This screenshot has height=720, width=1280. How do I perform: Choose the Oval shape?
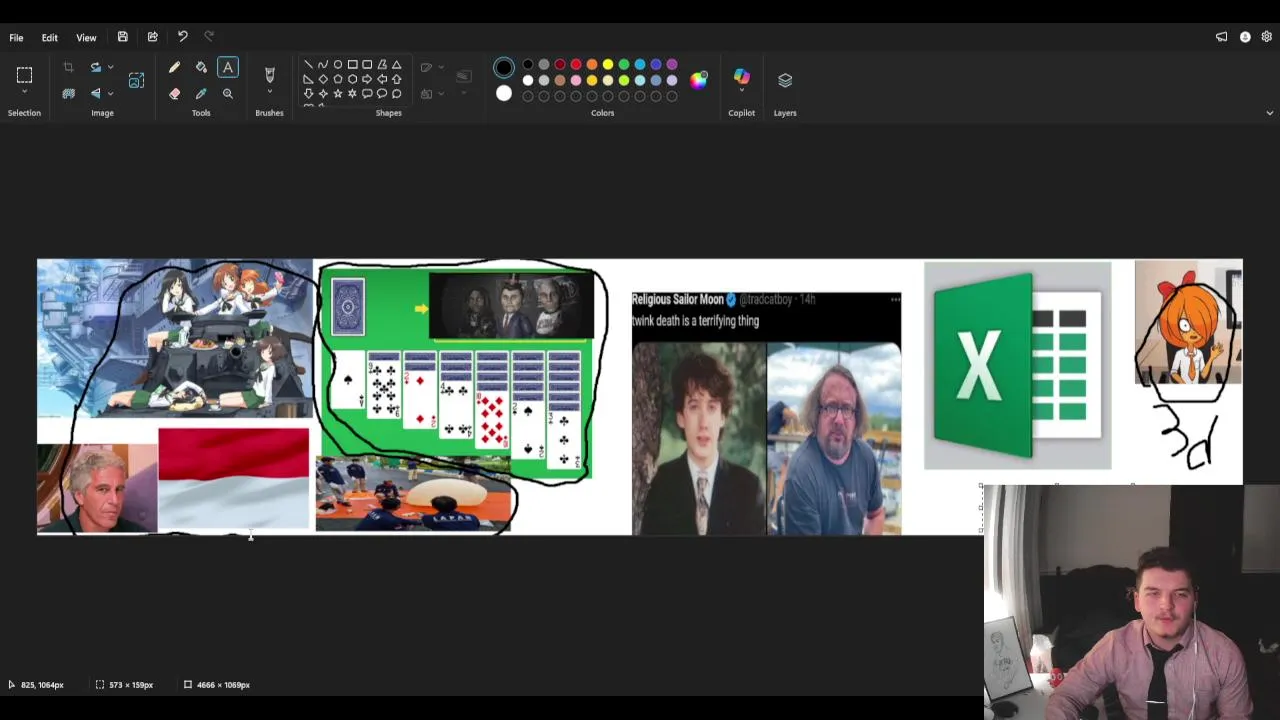pyautogui.click(x=337, y=64)
